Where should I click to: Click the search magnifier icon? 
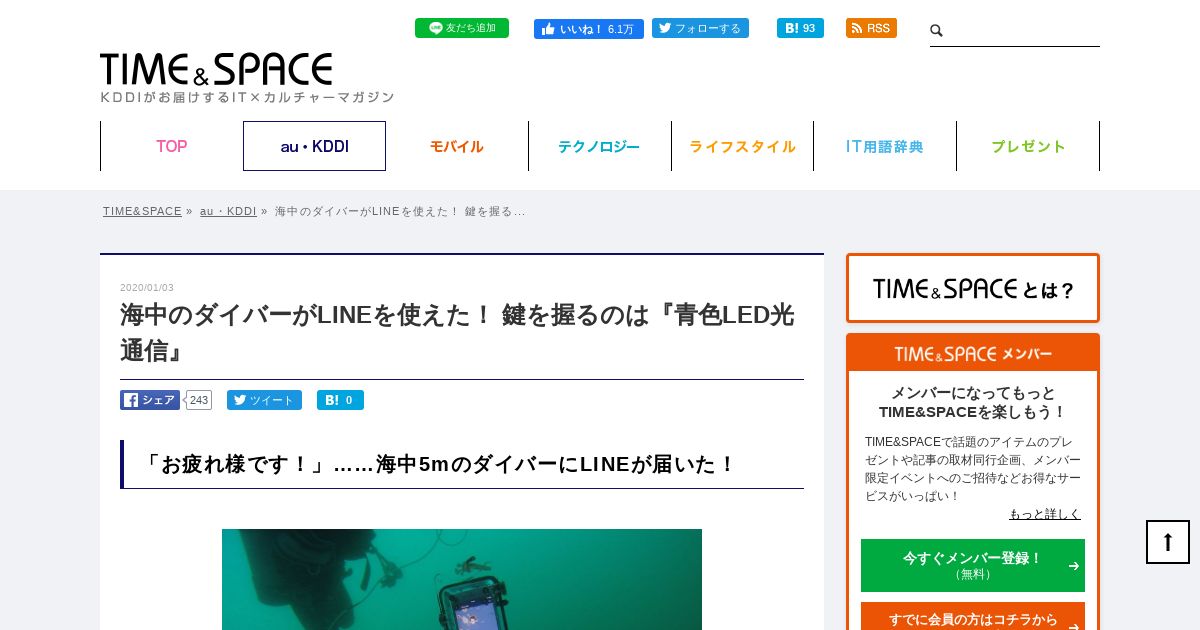tap(937, 31)
